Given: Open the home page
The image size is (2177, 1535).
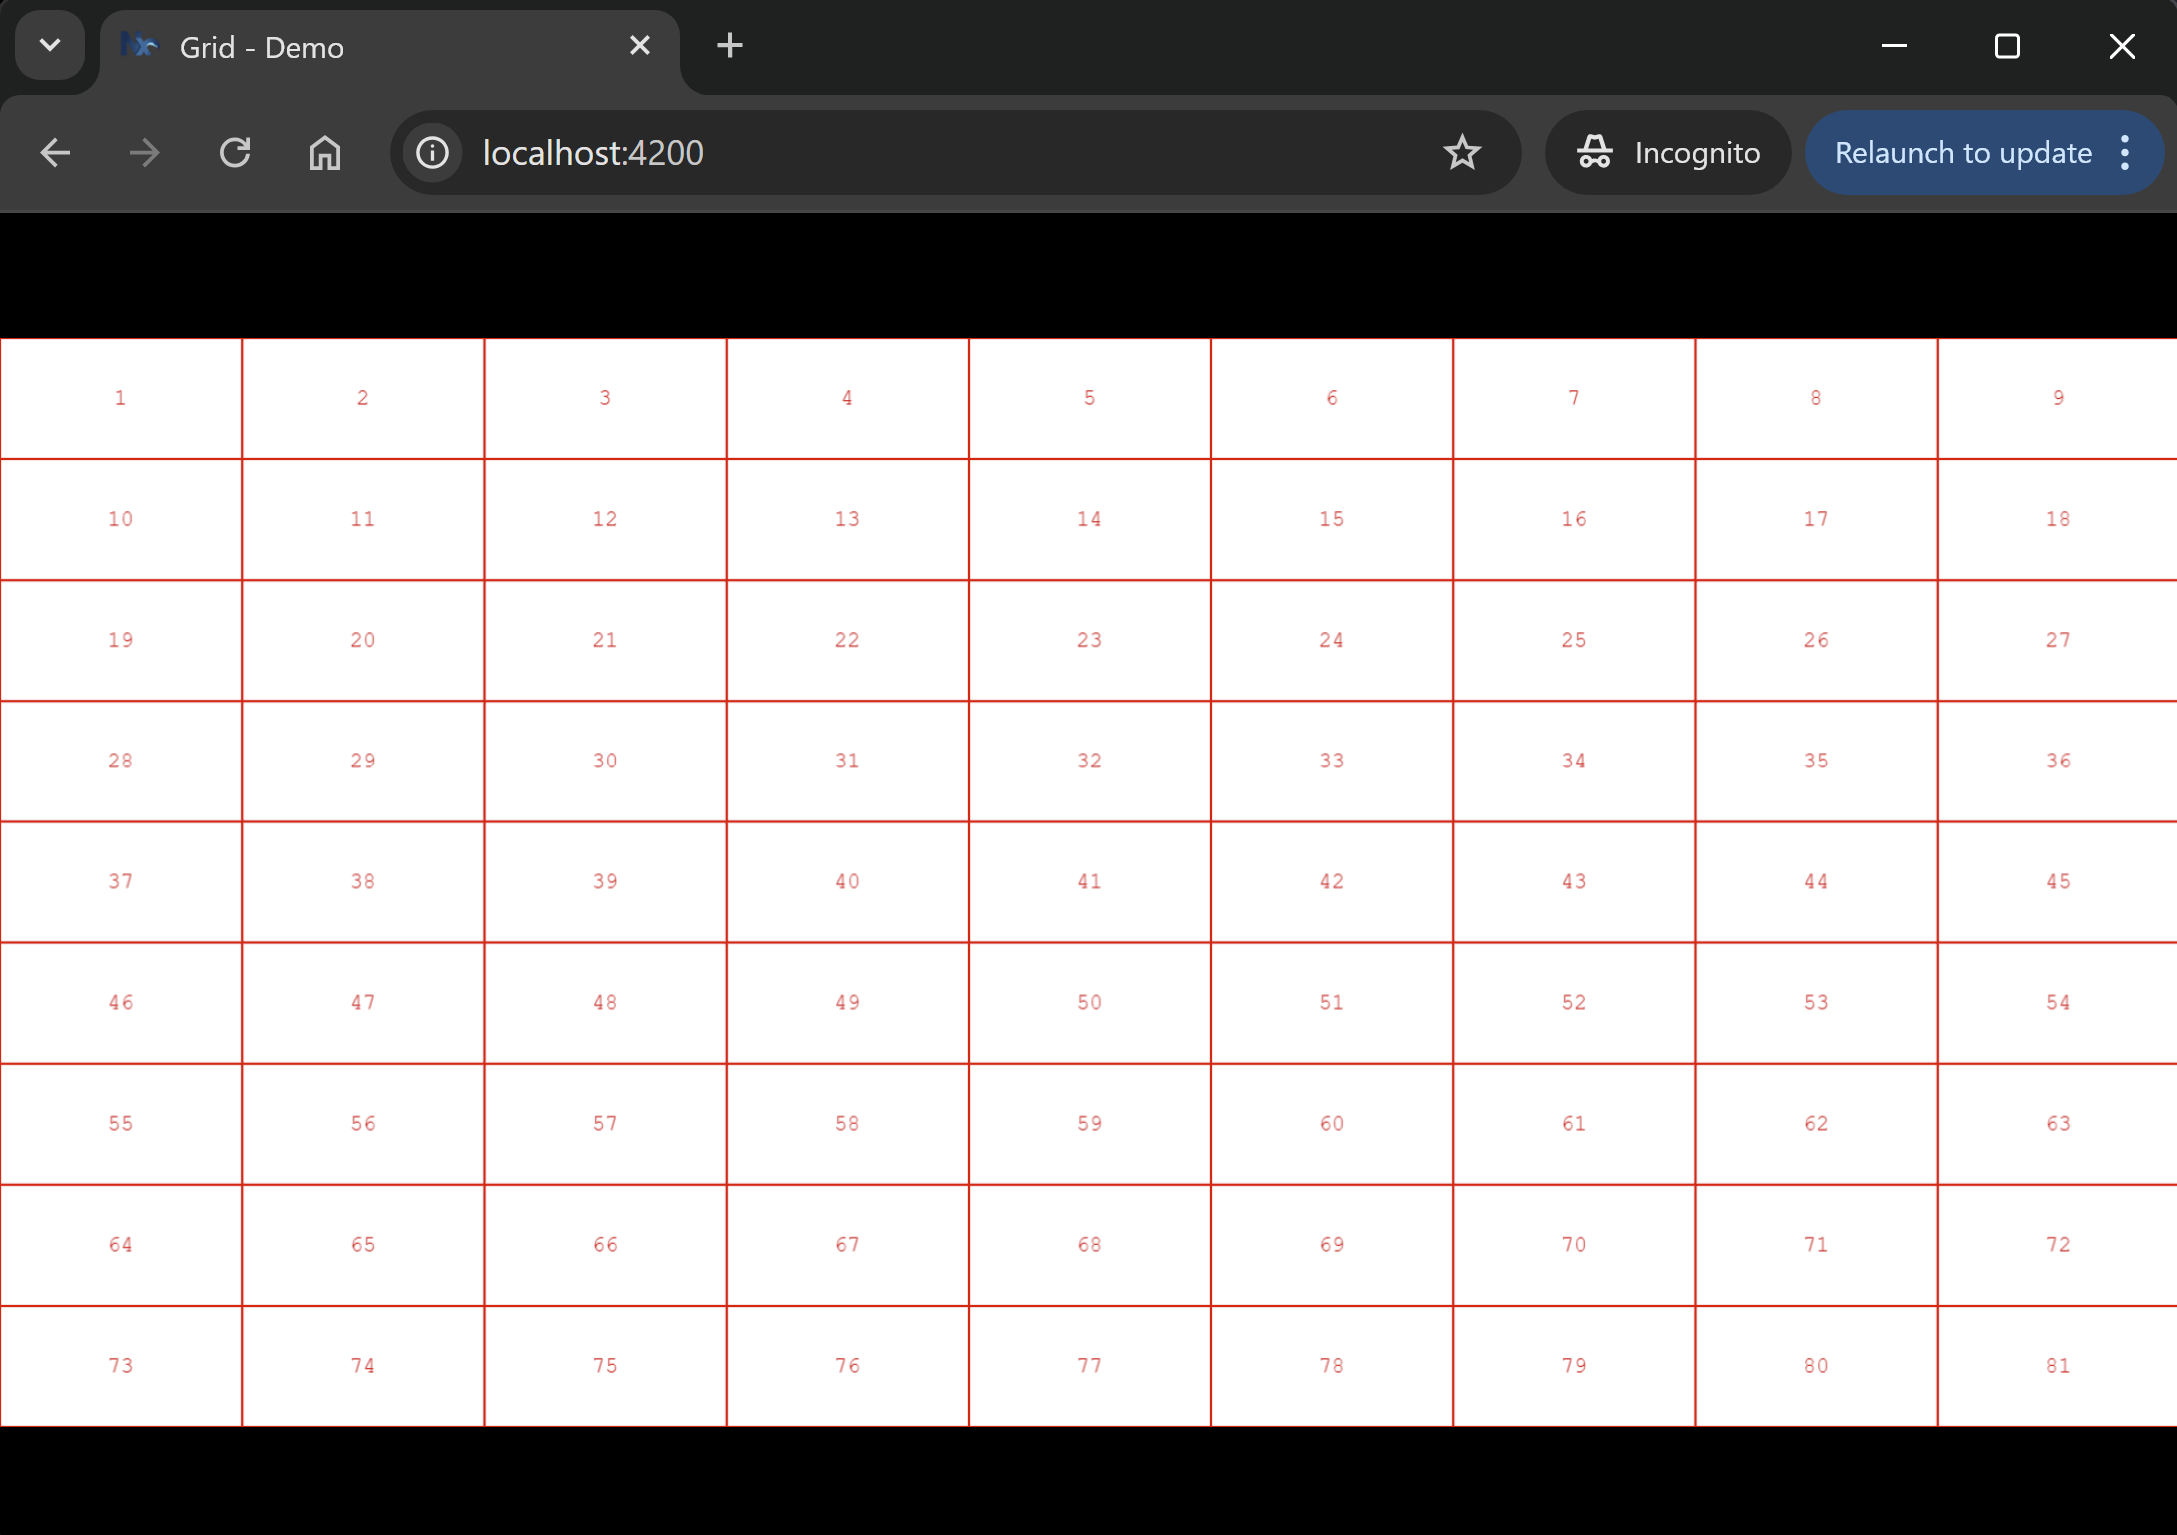Looking at the screenshot, I should [325, 153].
